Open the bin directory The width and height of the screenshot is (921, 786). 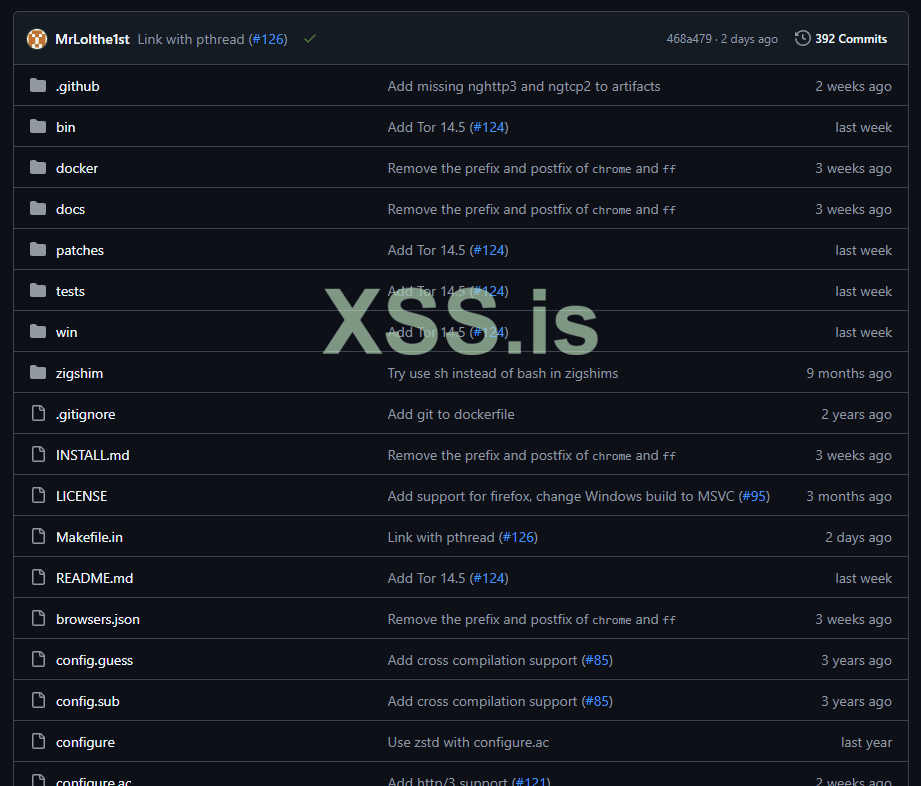click(65, 127)
